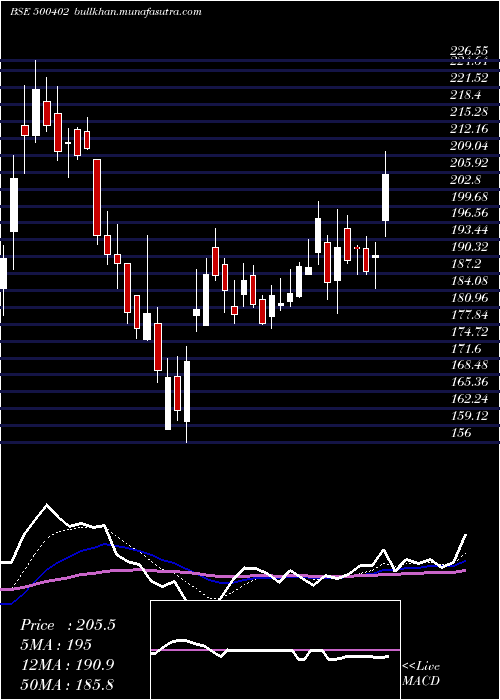Click the 156 price level label
Screen dimensions: 500x700
pyautogui.click(x=461, y=433)
